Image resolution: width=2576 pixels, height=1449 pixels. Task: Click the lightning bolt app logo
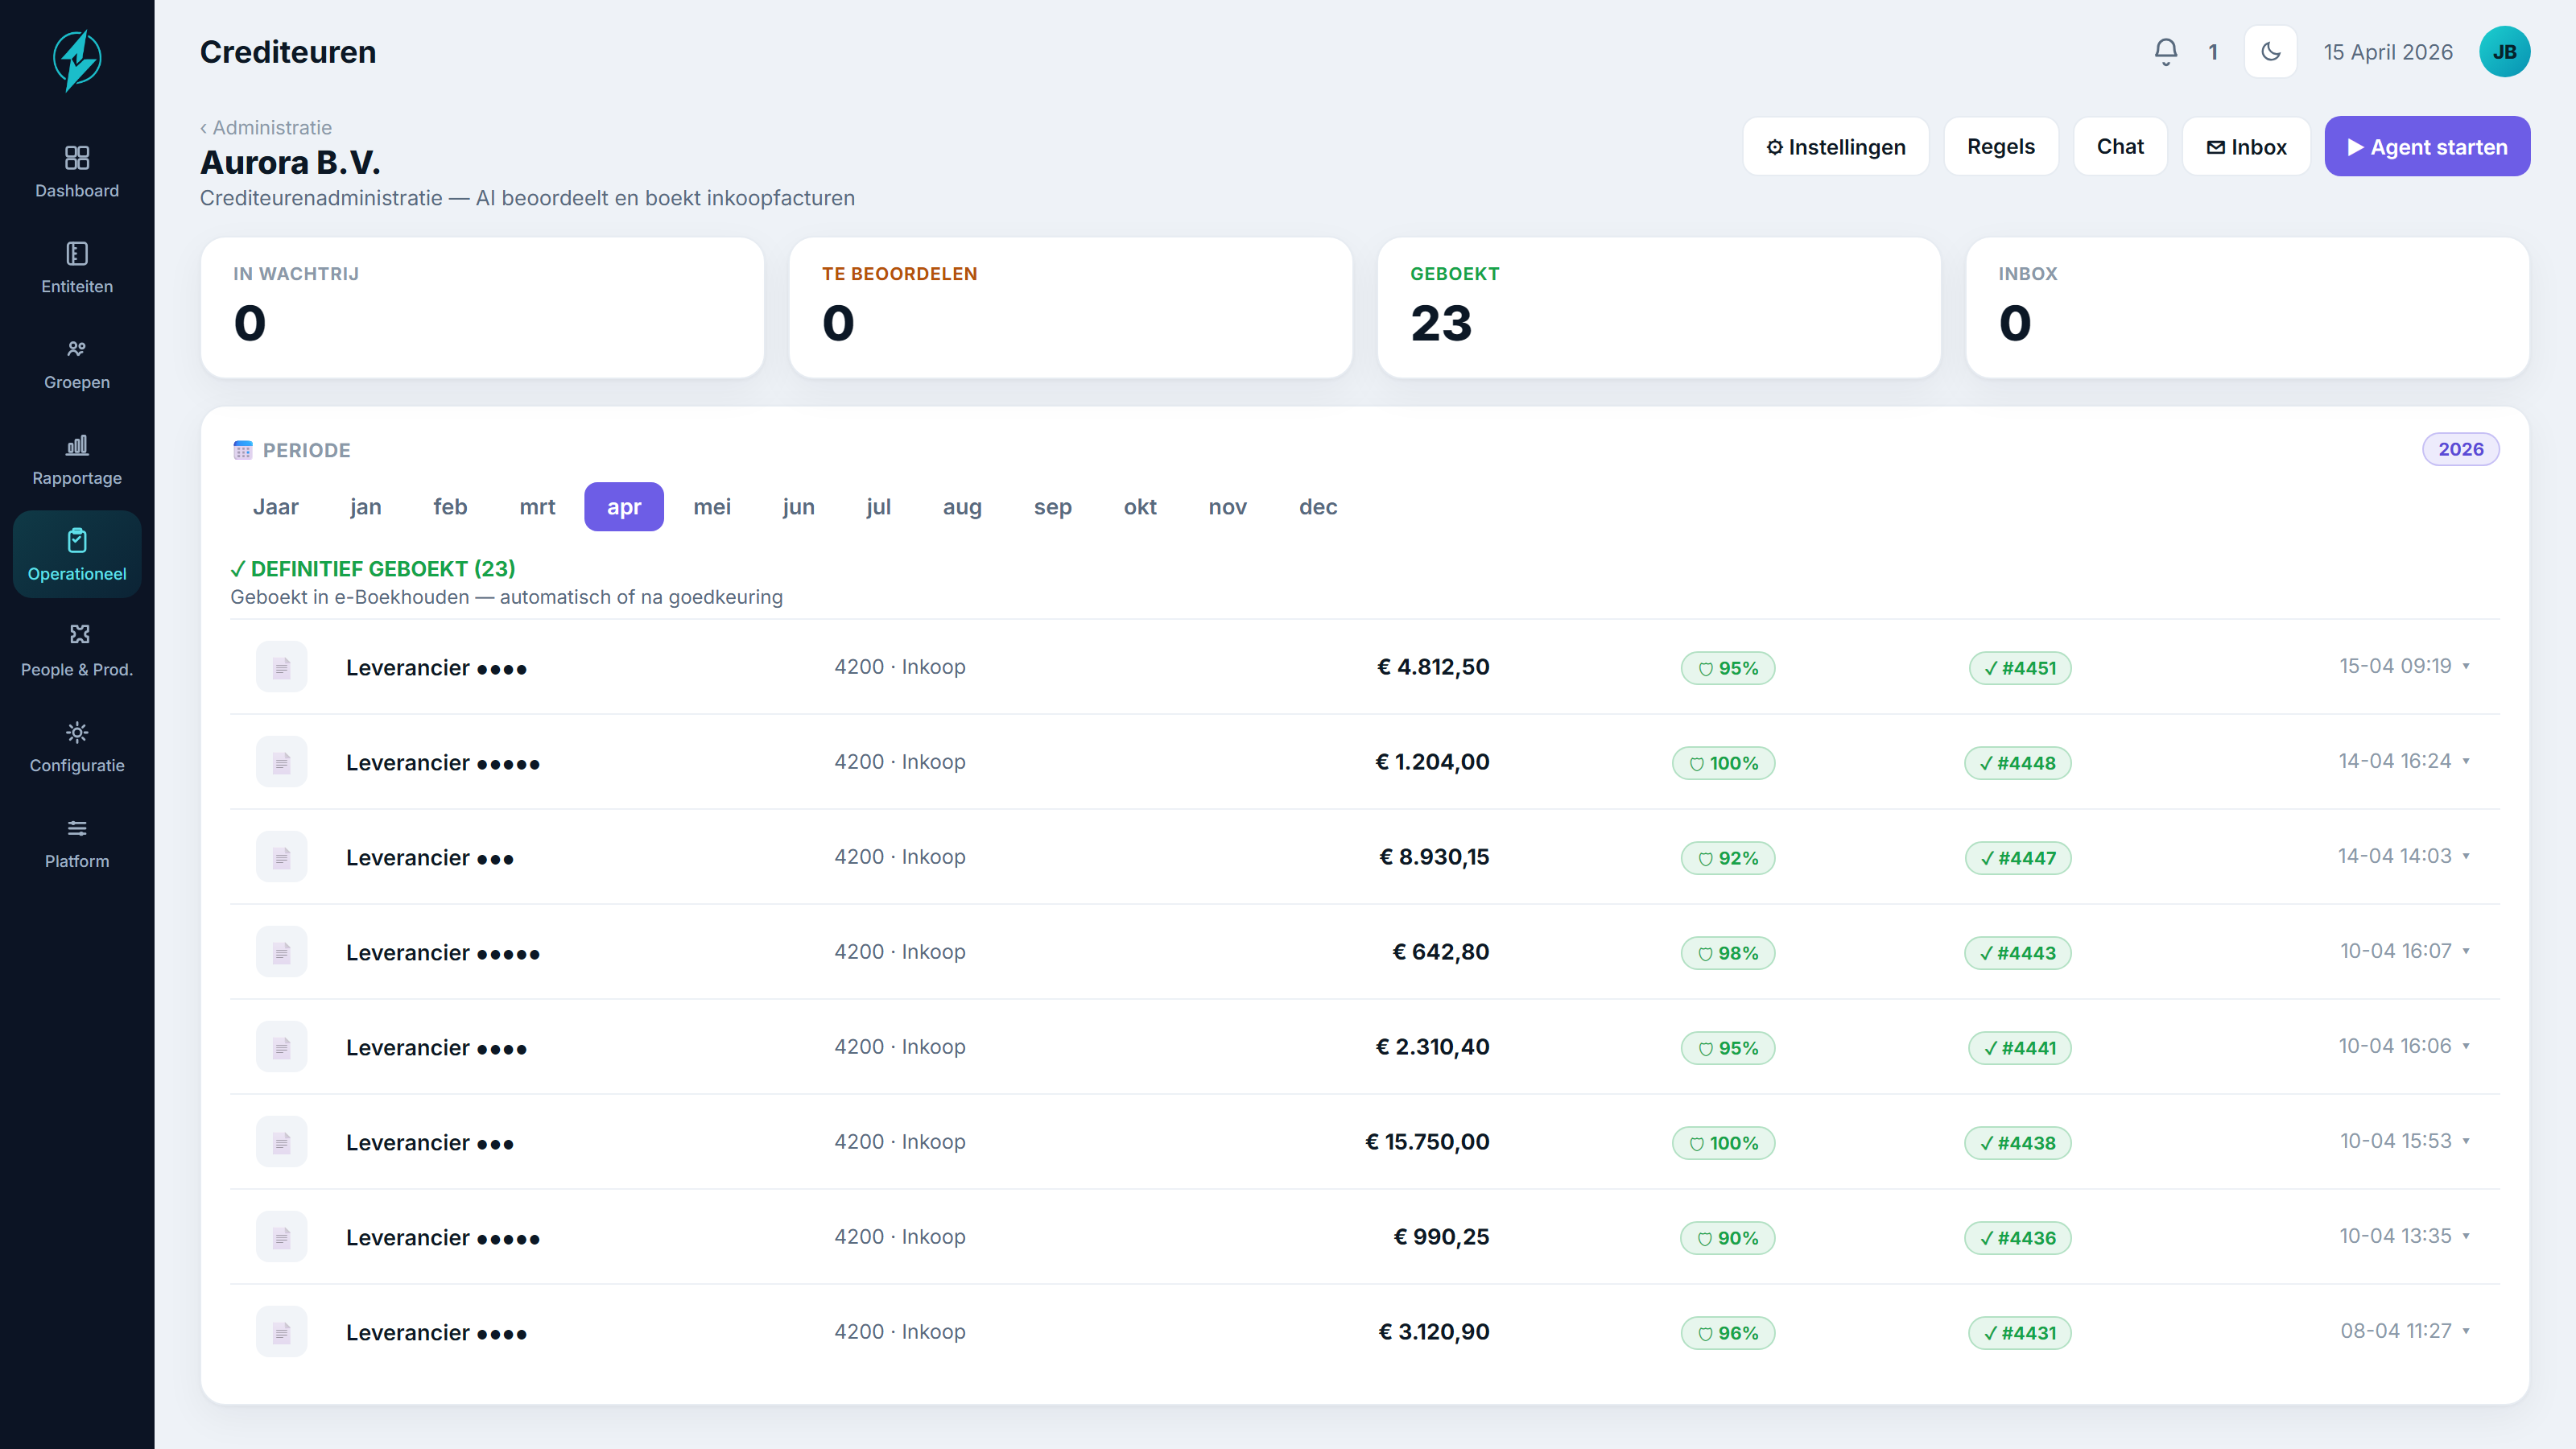pyautogui.click(x=77, y=60)
